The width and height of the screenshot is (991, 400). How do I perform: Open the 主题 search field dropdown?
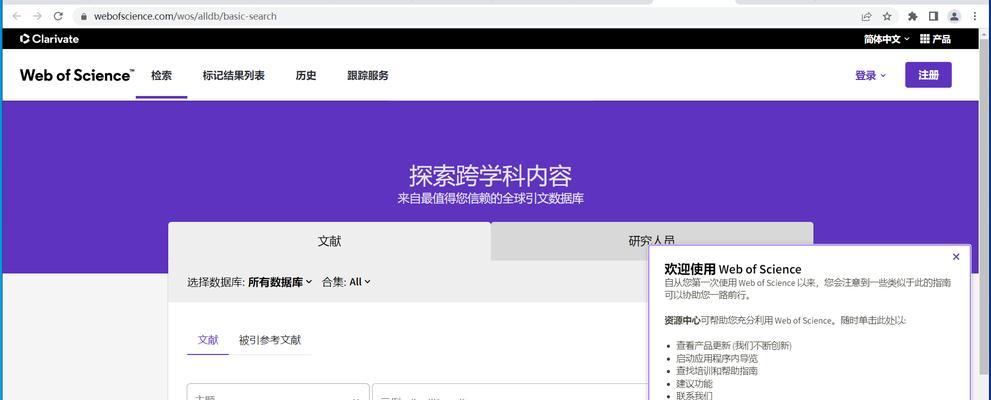278,393
